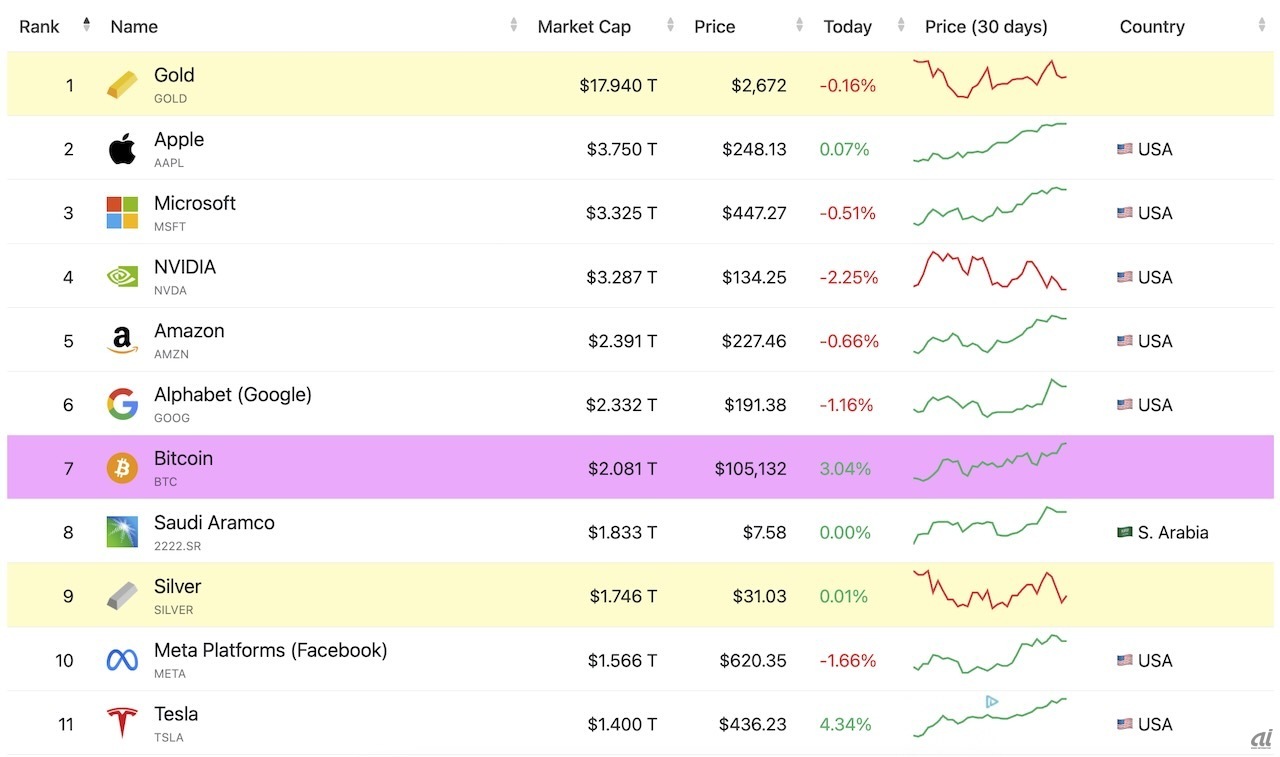Click Bitcoin's 3.04% daily change
The width and height of the screenshot is (1280, 757).
point(845,468)
